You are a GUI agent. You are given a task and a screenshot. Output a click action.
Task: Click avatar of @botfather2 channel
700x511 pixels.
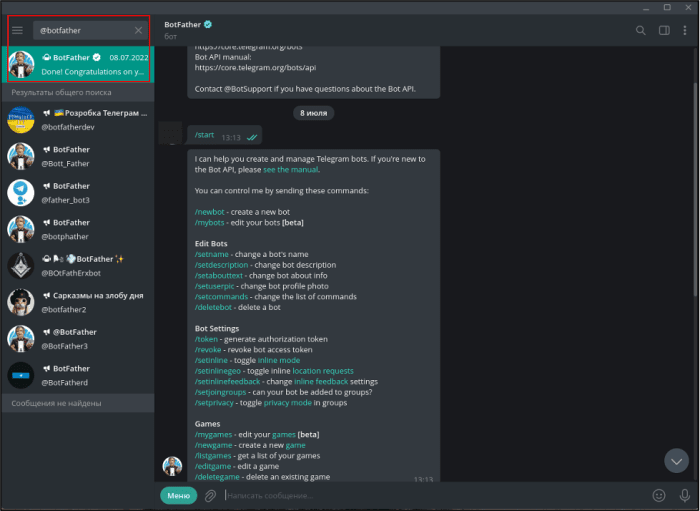pos(21,302)
